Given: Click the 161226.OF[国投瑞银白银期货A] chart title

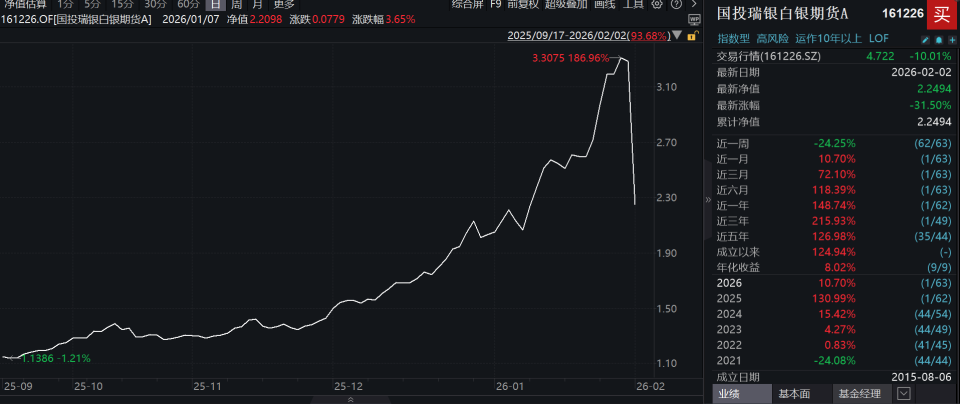Looking at the screenshot, I should 76,19.
